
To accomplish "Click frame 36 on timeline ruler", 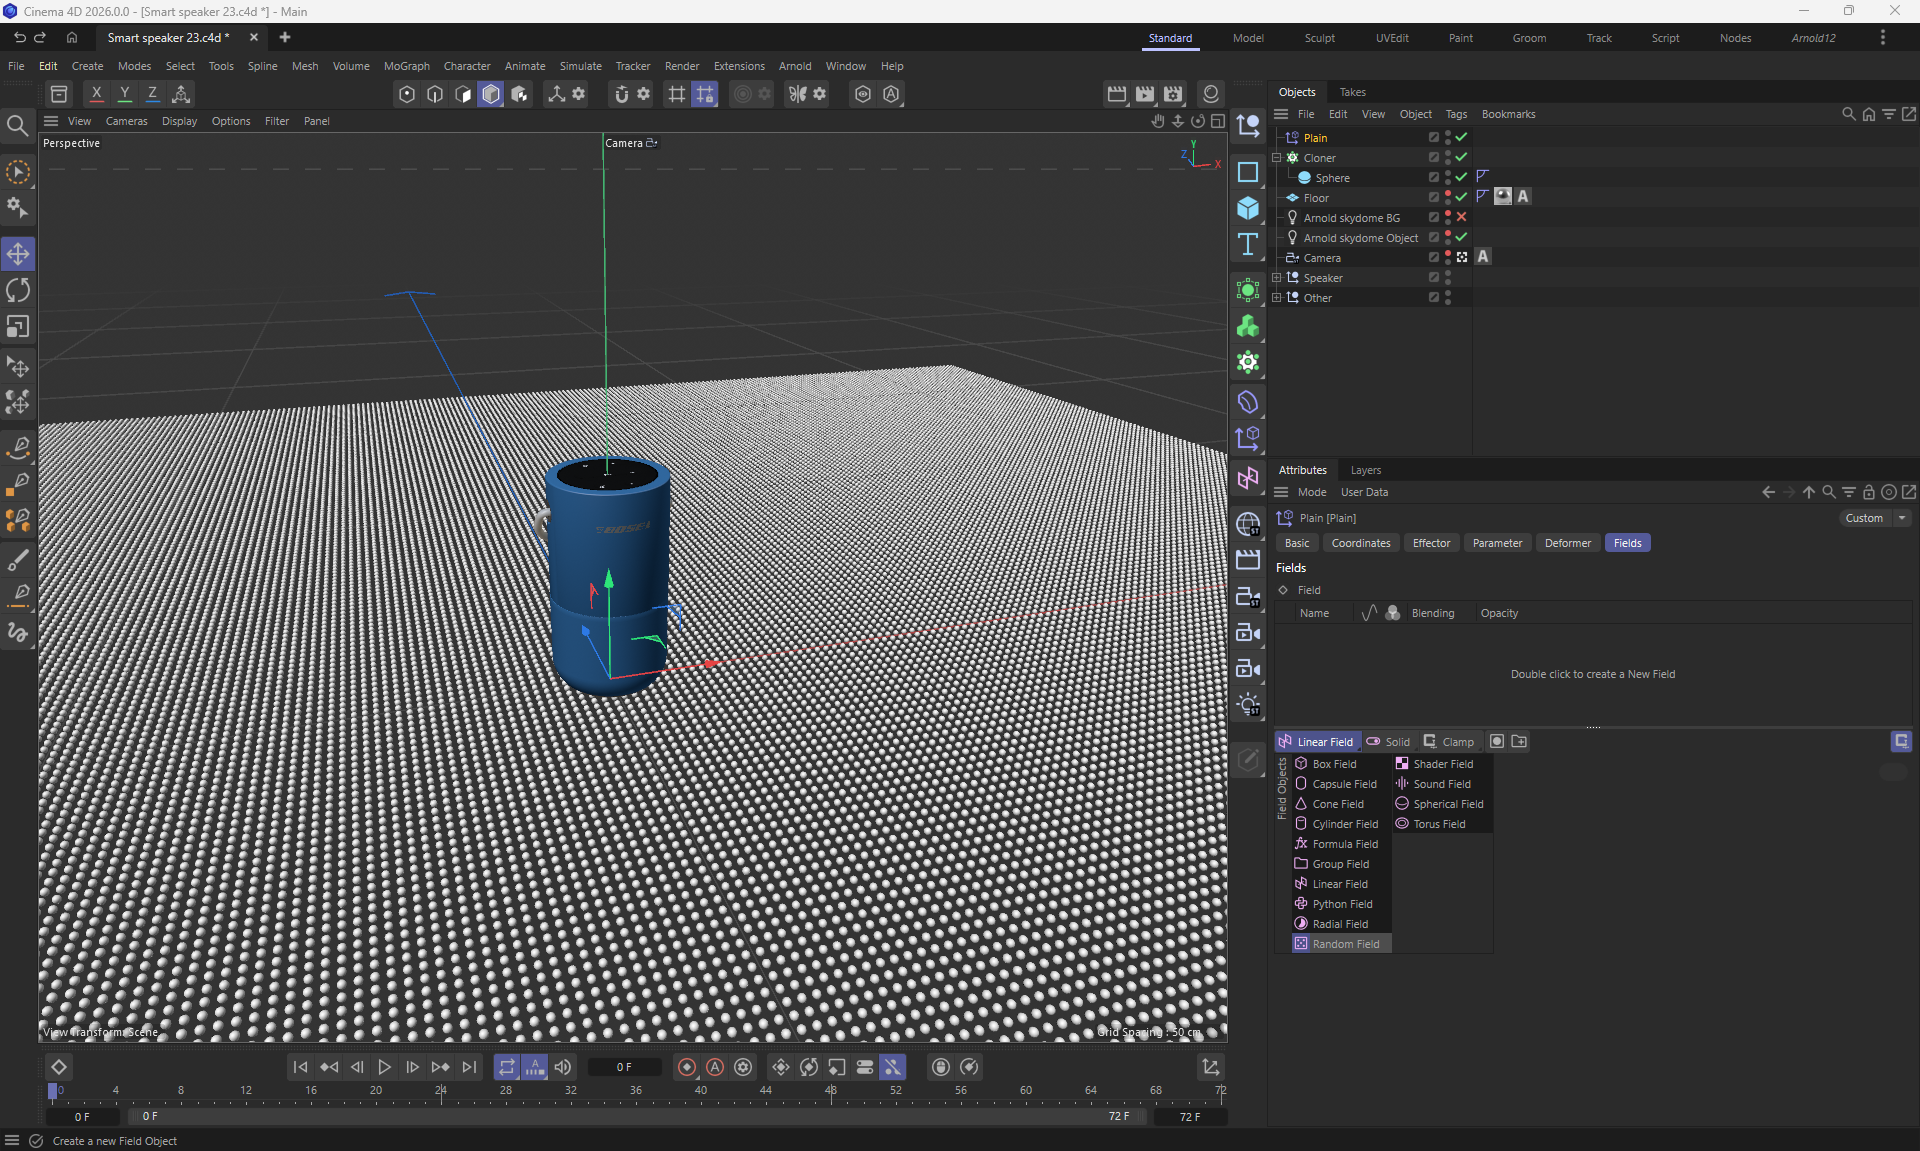I will click(636, 1091).
